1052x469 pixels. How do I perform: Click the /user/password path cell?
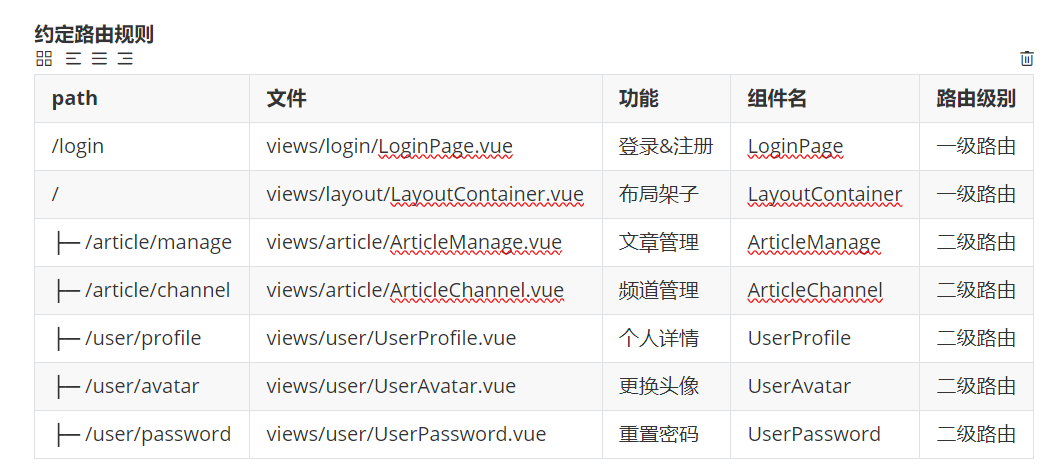point(142,434)
